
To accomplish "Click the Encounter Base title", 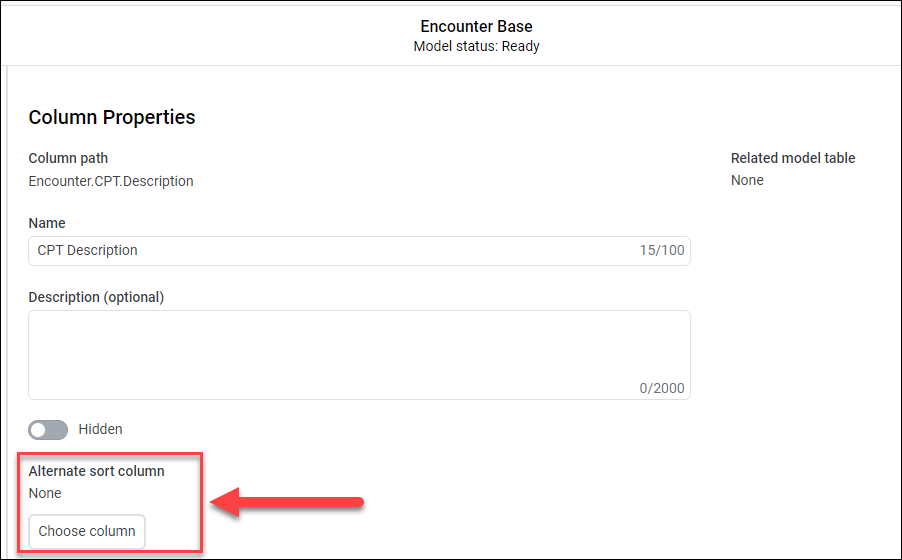I will click(x=476, y=26).
